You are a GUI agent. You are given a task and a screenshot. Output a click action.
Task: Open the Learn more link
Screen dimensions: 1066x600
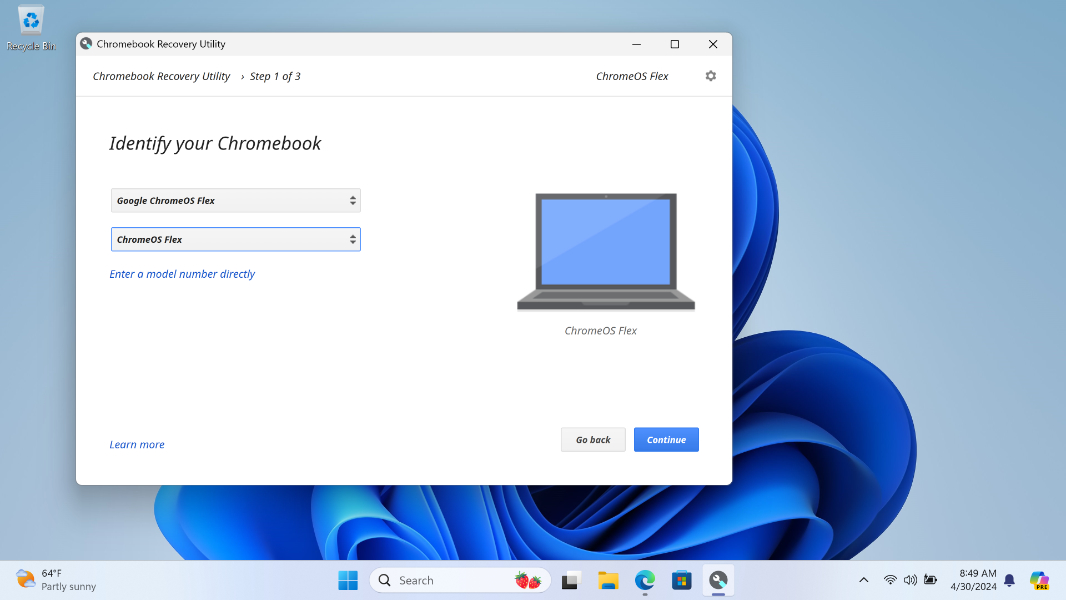pyautogui.click(x=137, y=445)
